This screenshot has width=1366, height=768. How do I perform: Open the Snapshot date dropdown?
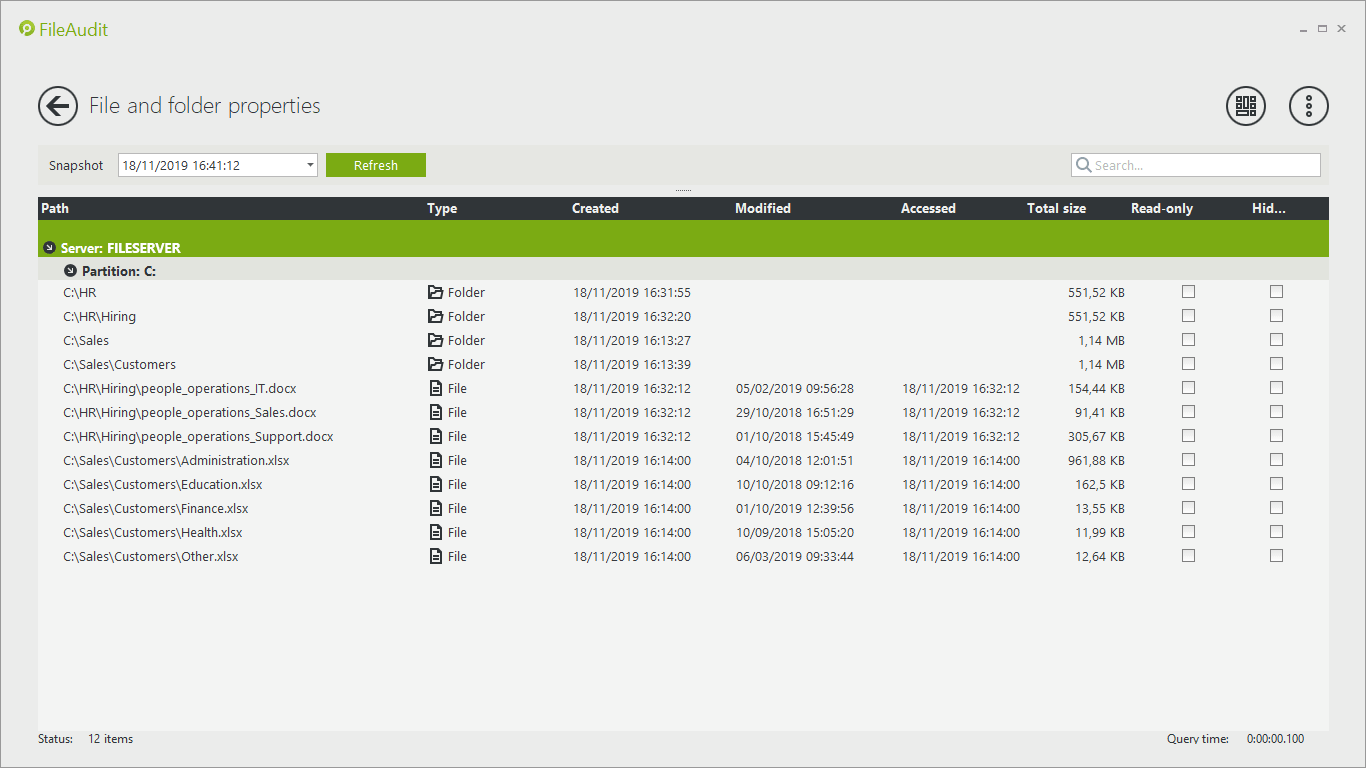[x=310, y=166]
